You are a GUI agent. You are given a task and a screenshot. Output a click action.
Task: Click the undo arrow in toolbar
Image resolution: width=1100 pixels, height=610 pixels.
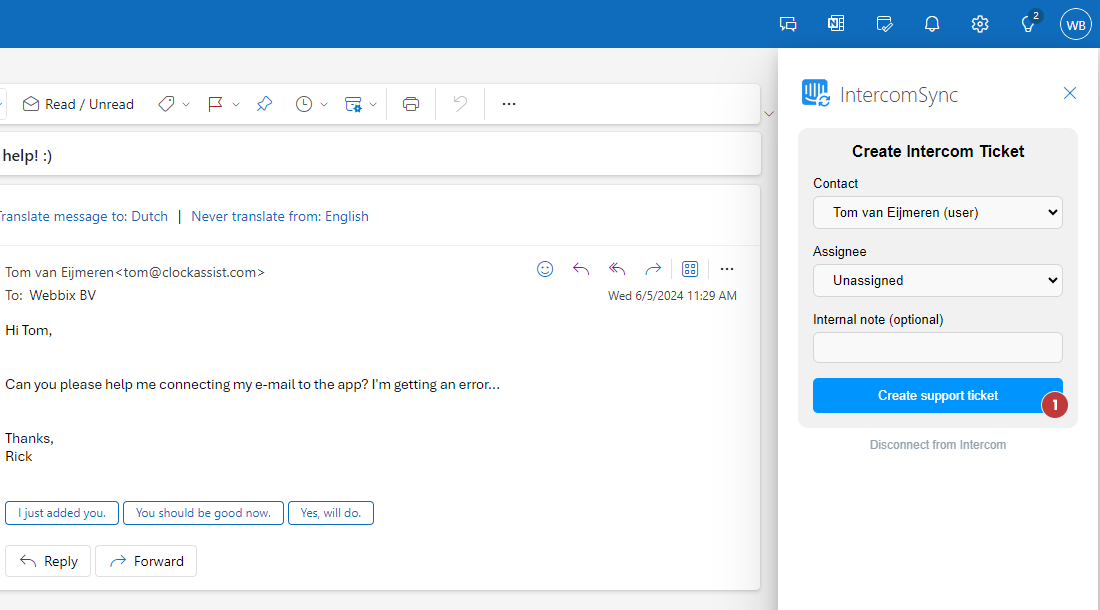pos(460,104)
